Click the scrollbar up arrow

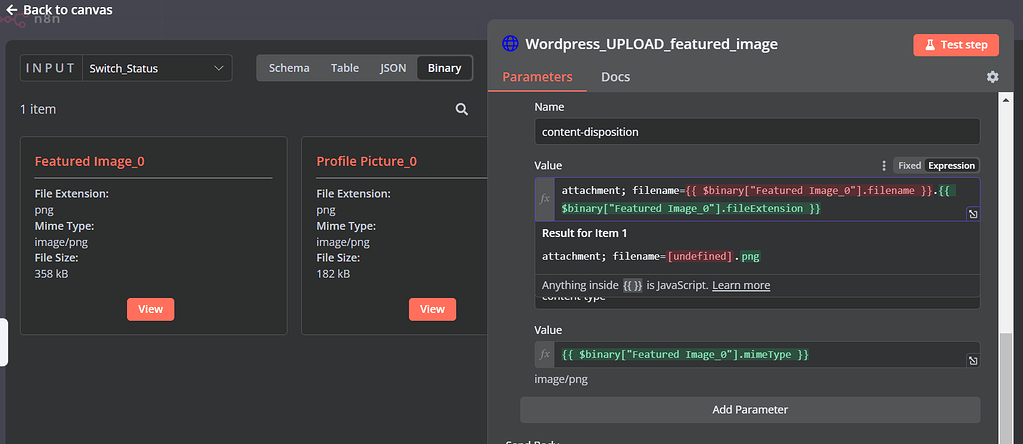1007,100
